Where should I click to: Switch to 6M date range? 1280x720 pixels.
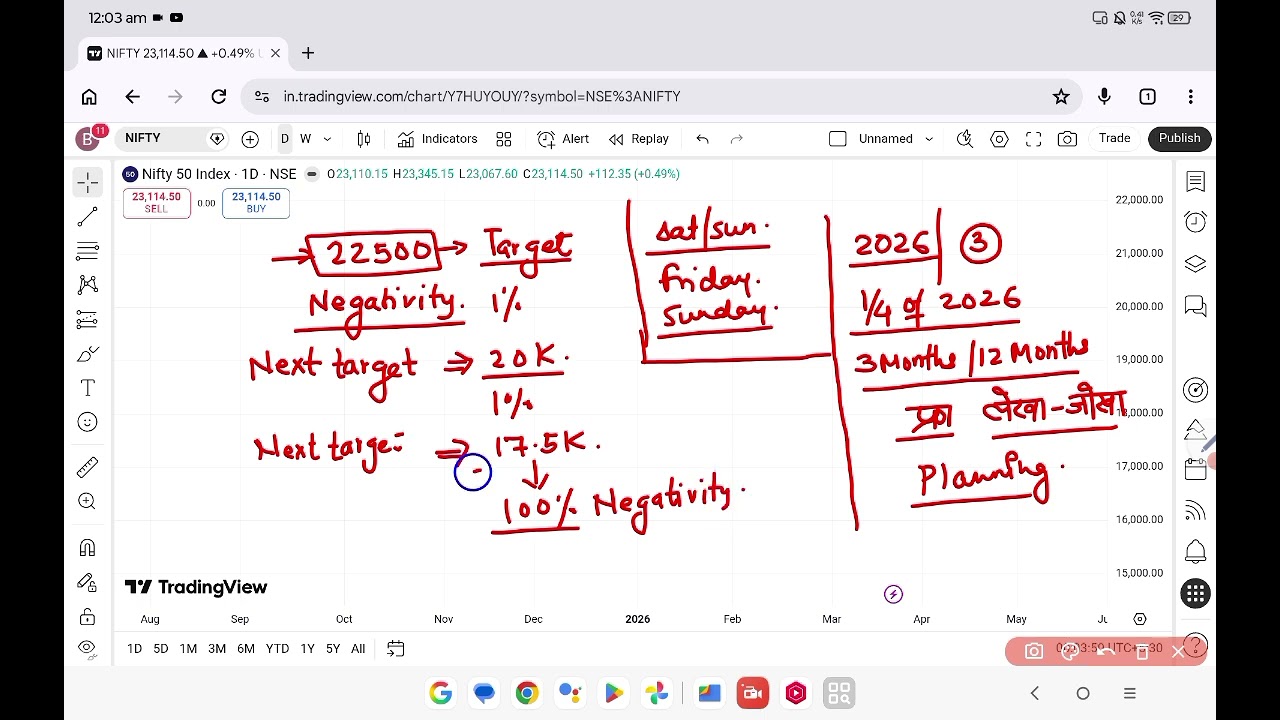[x=246, y=649]
